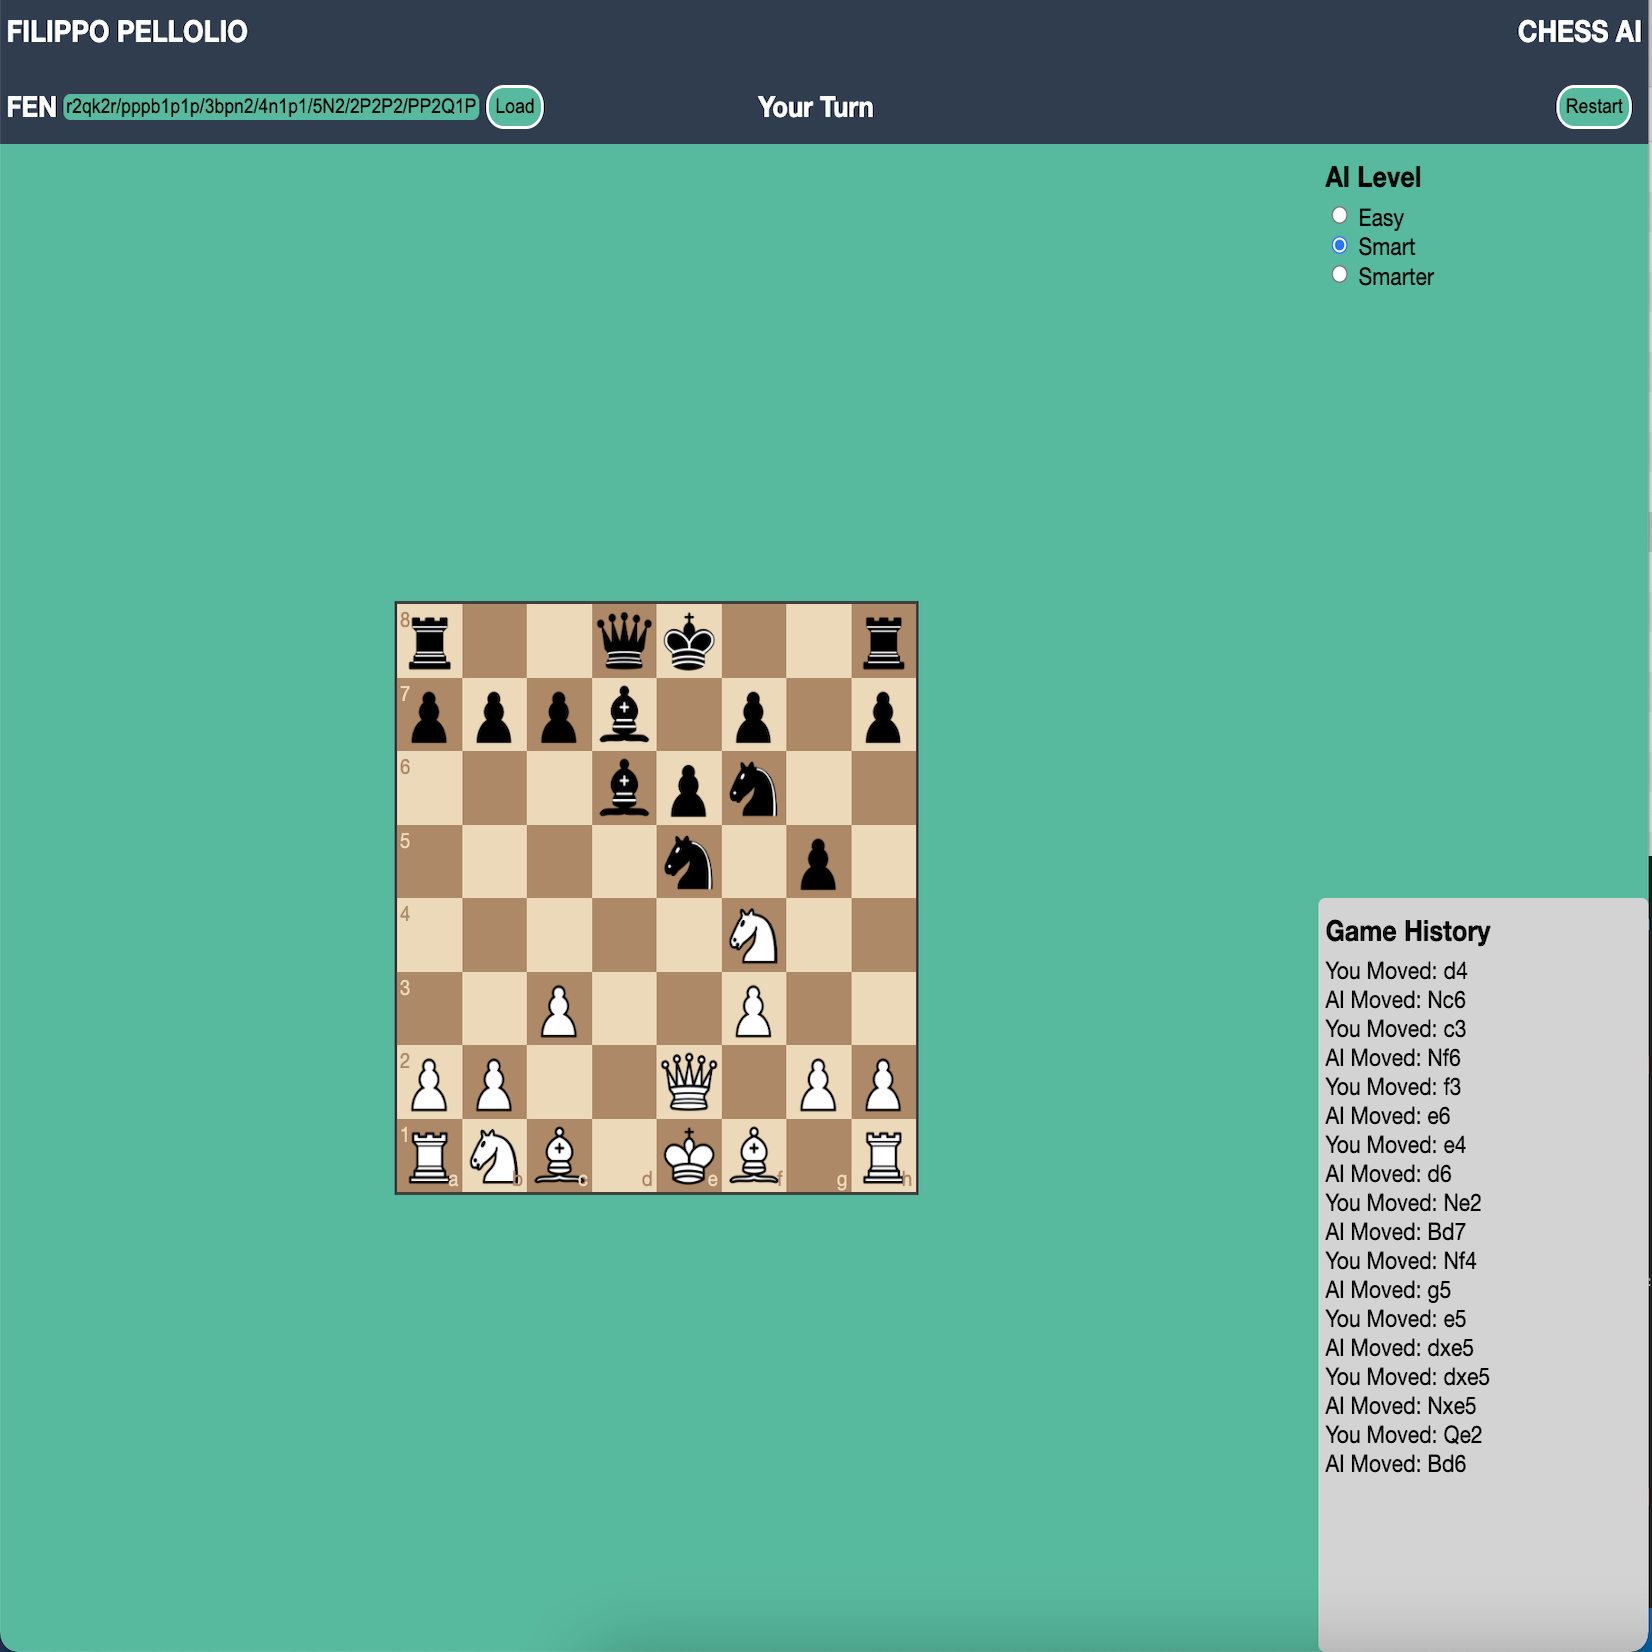Choose Smarter AI level
The height and width of the screenshot is (1652, 1652).
(x=1340, y=274)
